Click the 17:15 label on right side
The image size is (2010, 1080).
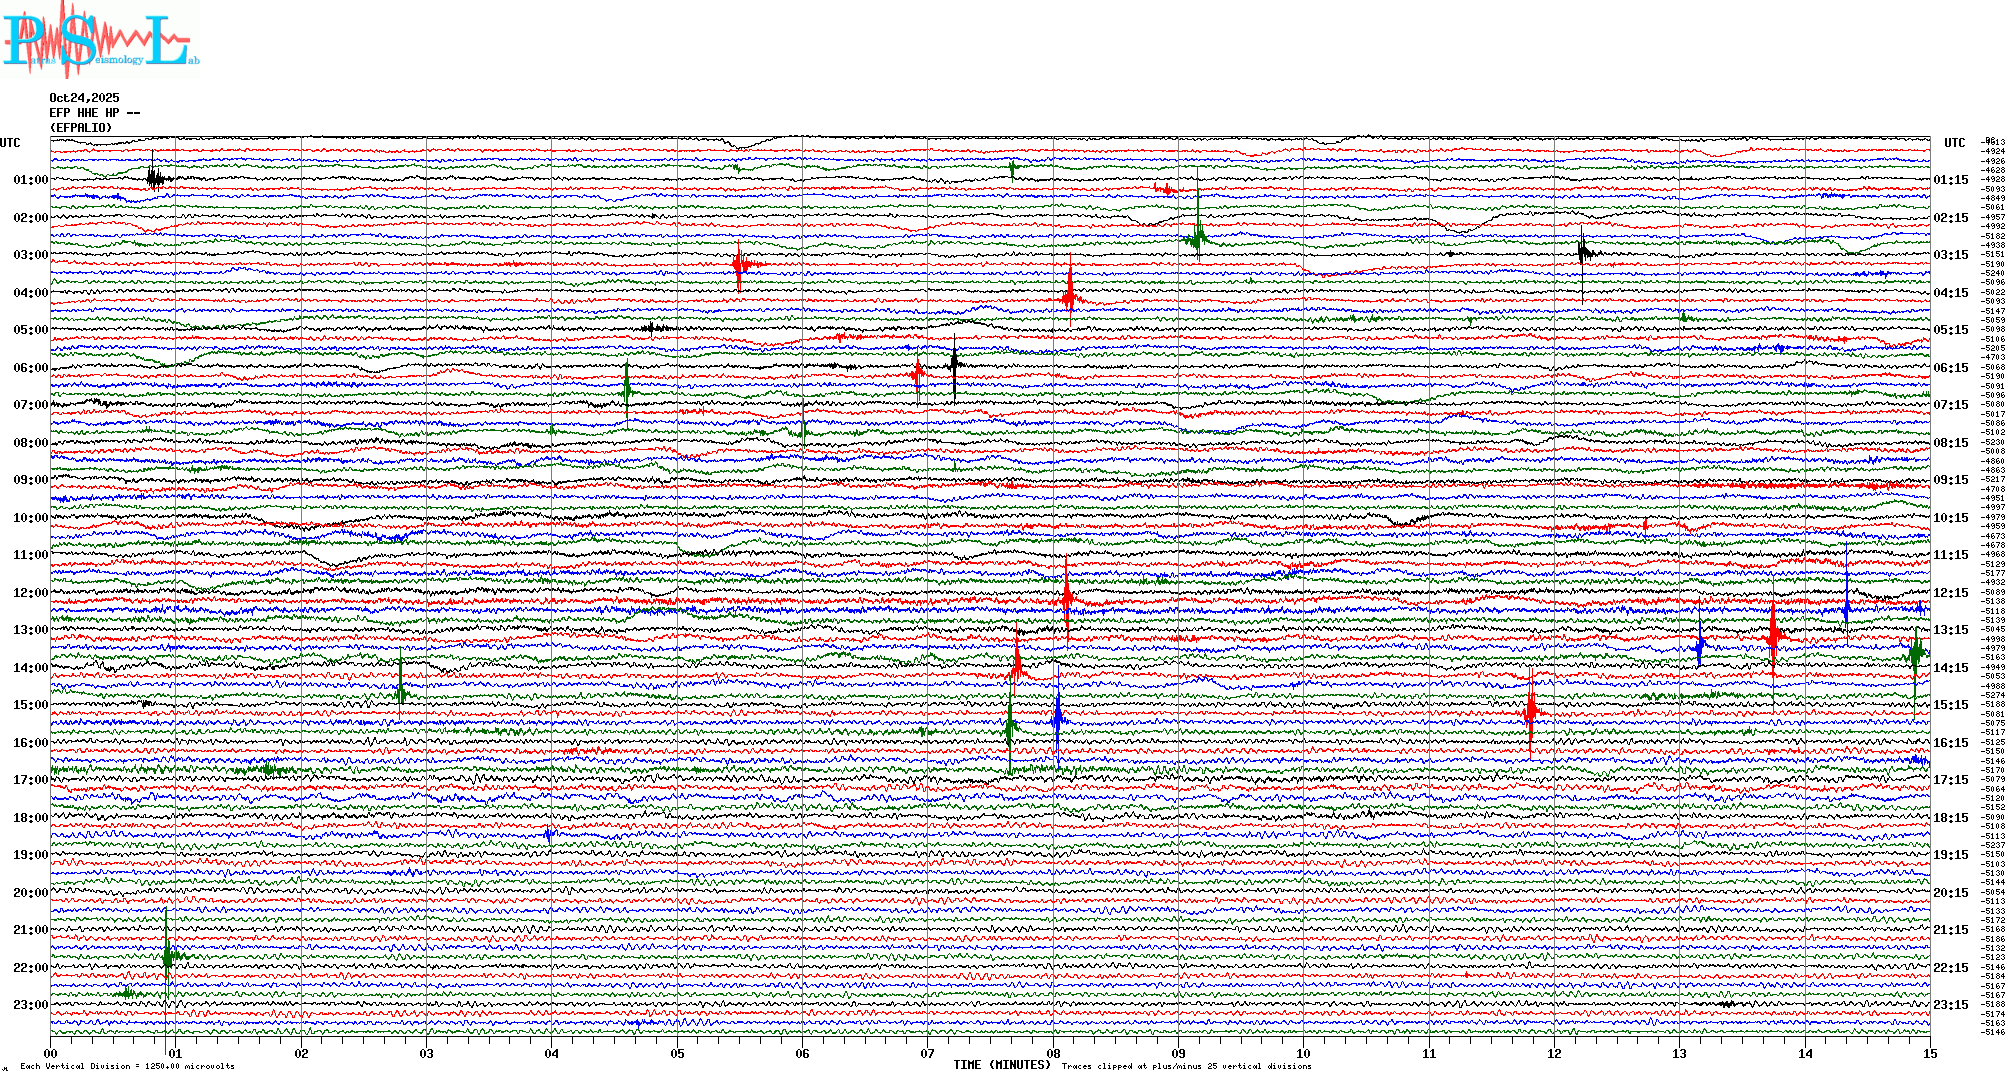1950,780
